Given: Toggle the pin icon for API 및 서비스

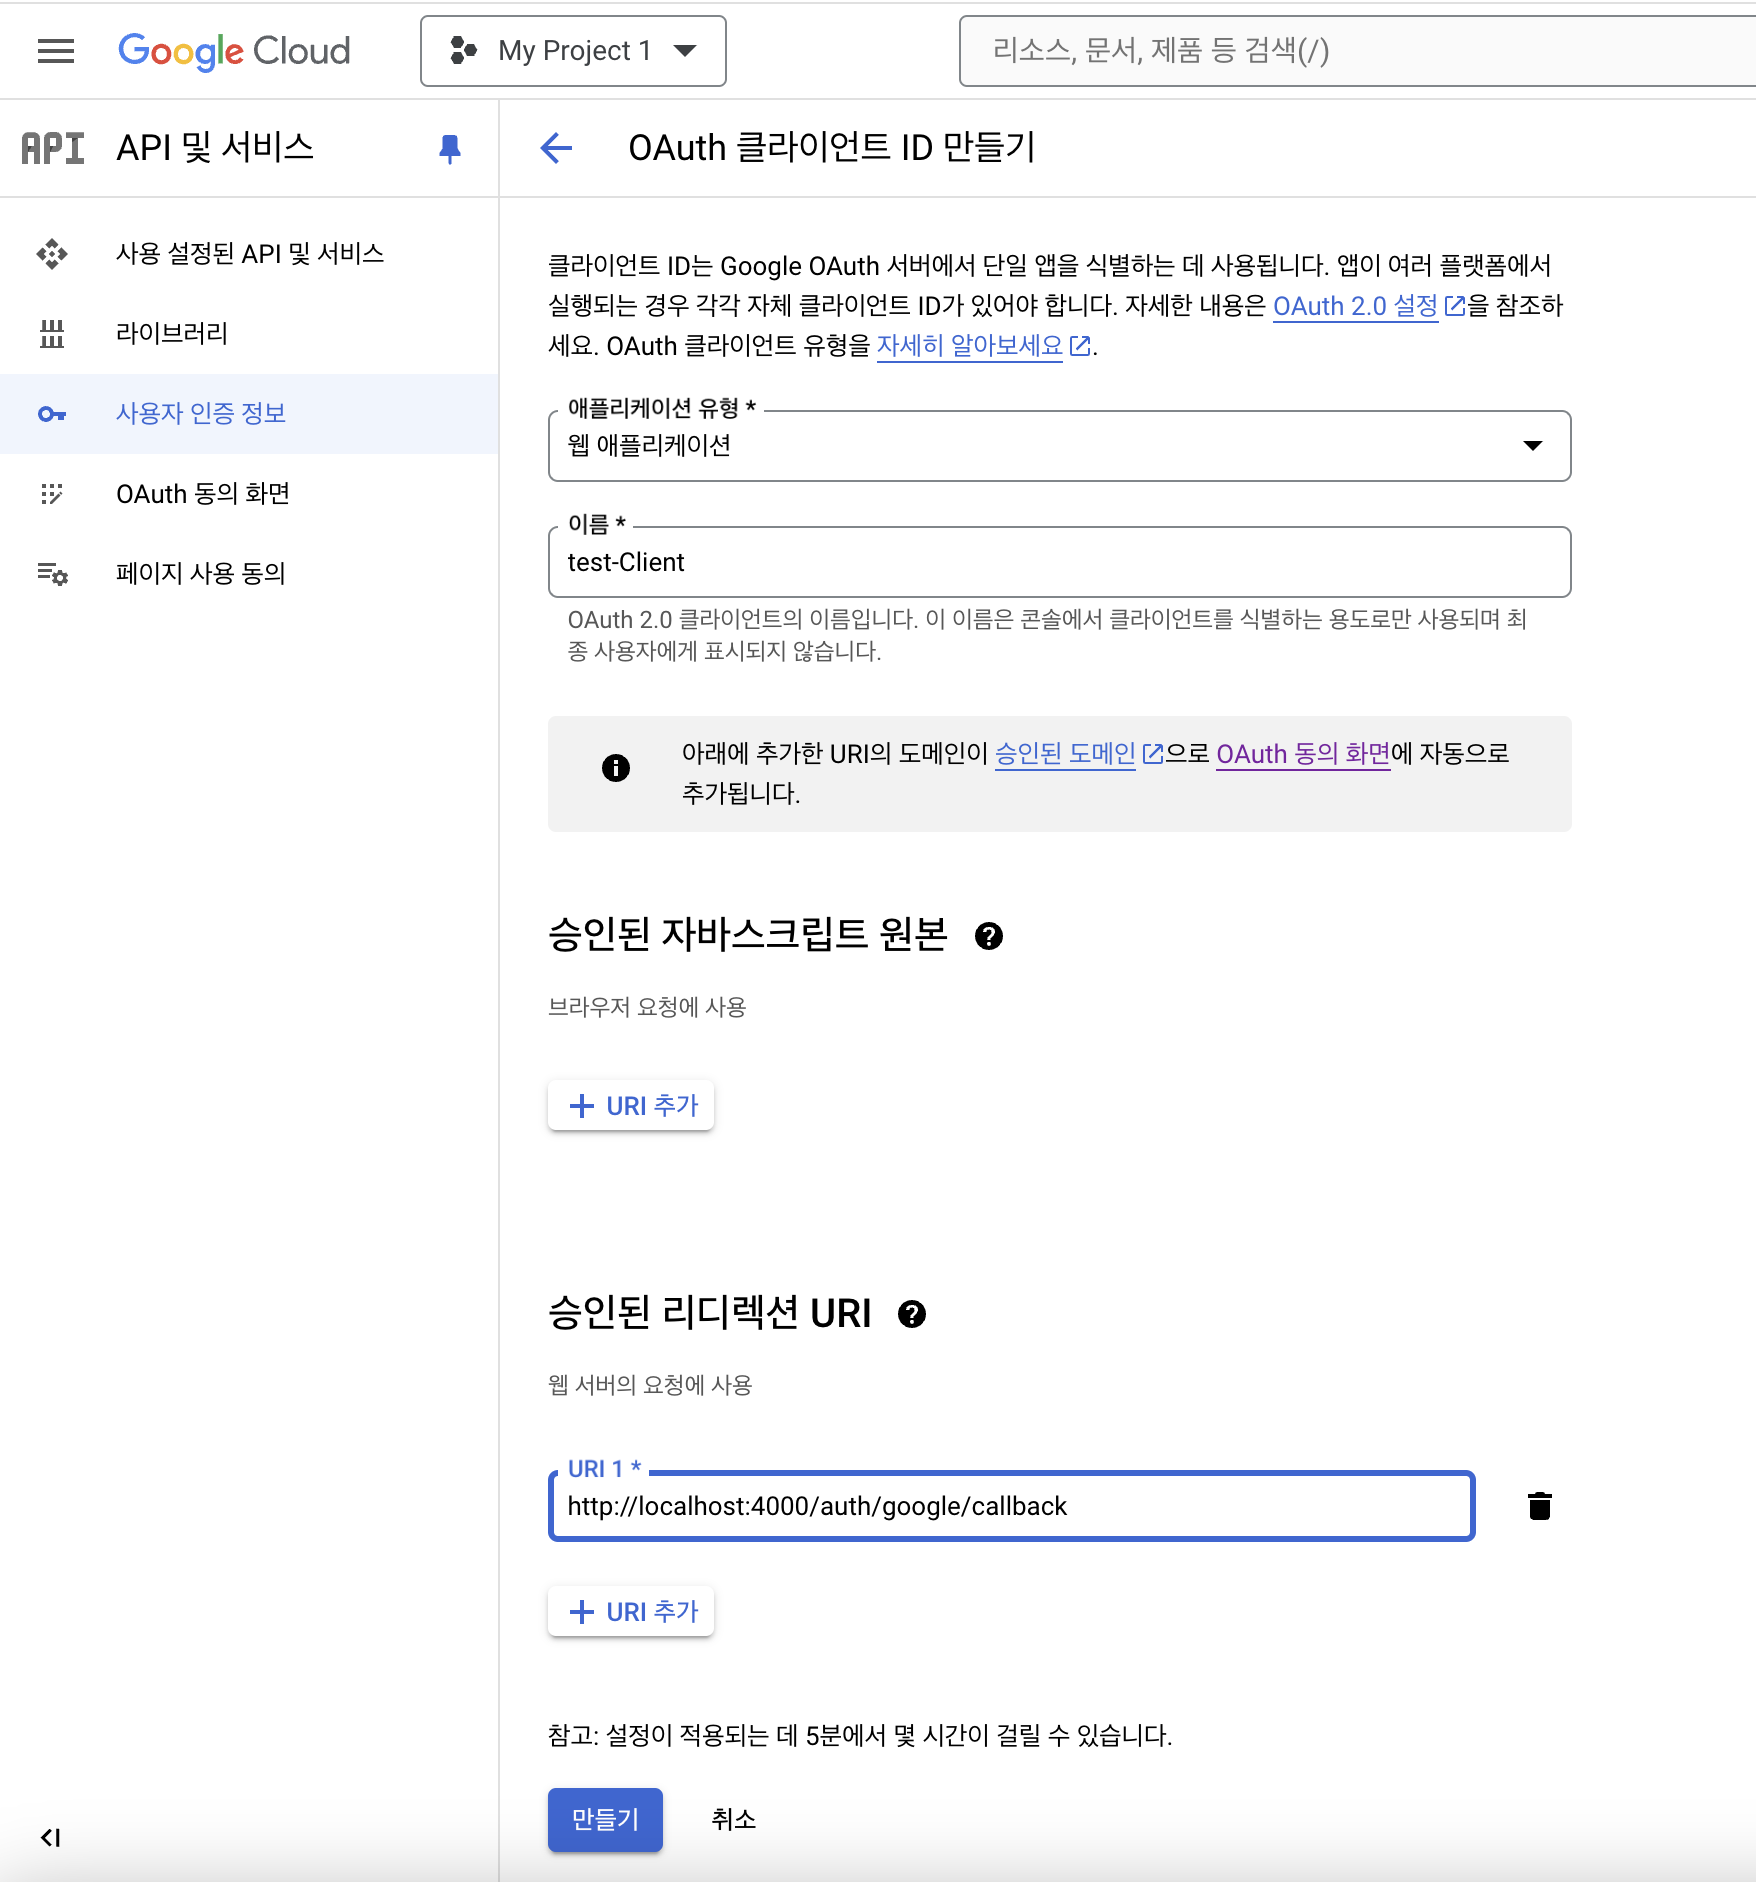Looking at the screenshot, I should (x=450, y=149).
